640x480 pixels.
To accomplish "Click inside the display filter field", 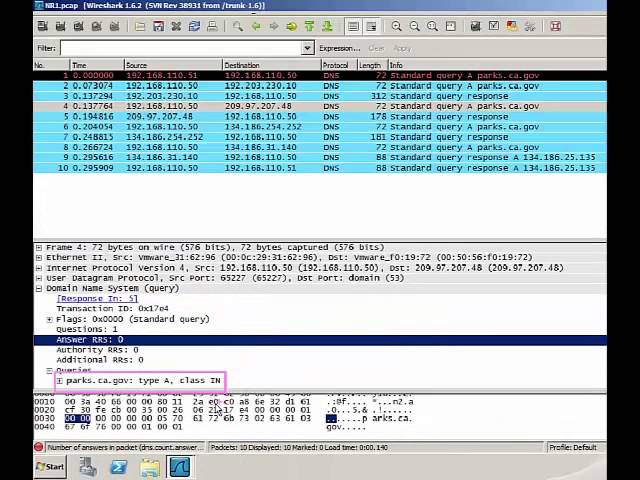I will (180, 48).
